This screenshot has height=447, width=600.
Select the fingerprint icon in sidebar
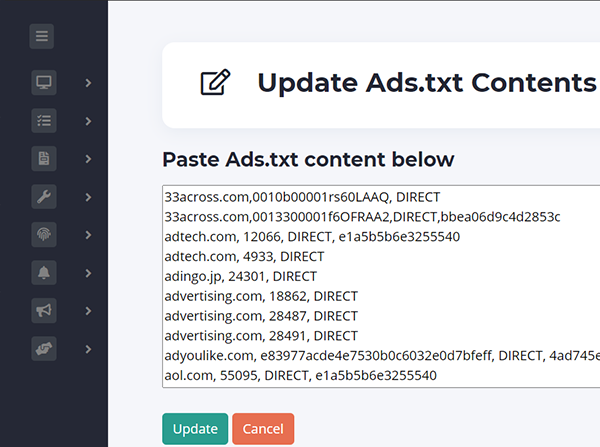(x=44, y=234)
